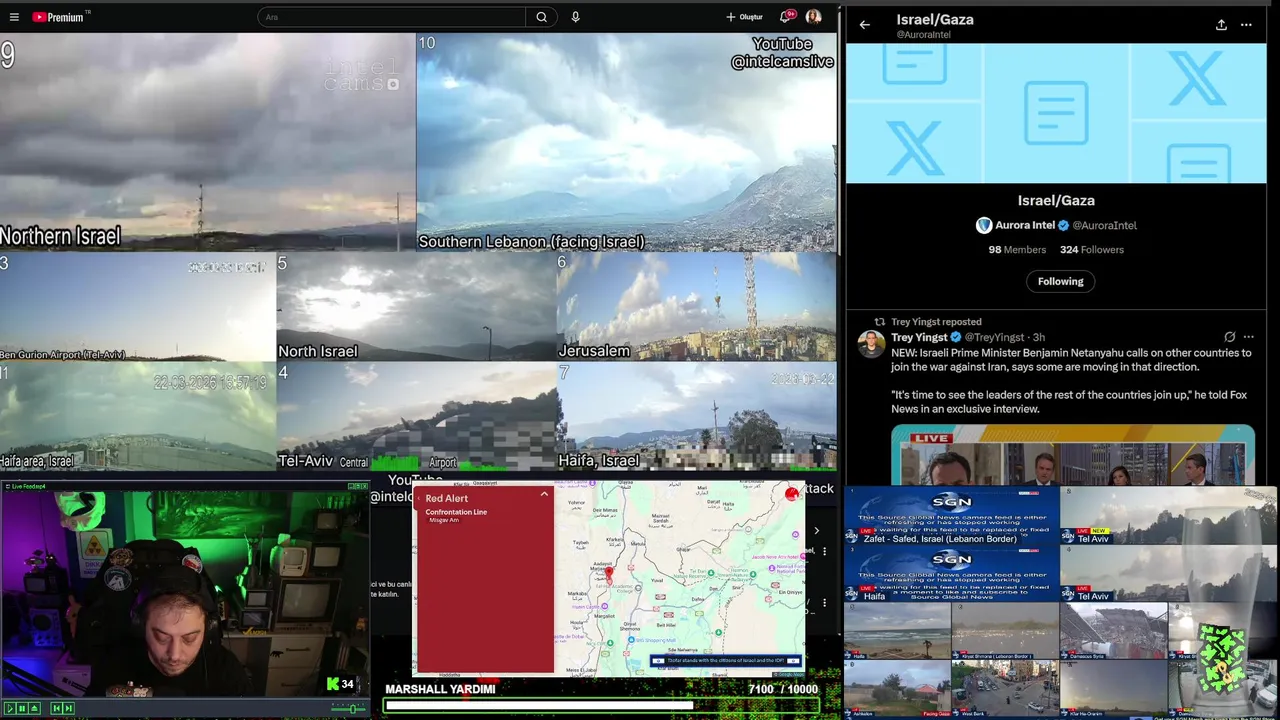1280x720 pixels.
Task: Select Ben Gurion Airport camera feed
Action: (x=138, y=306)
